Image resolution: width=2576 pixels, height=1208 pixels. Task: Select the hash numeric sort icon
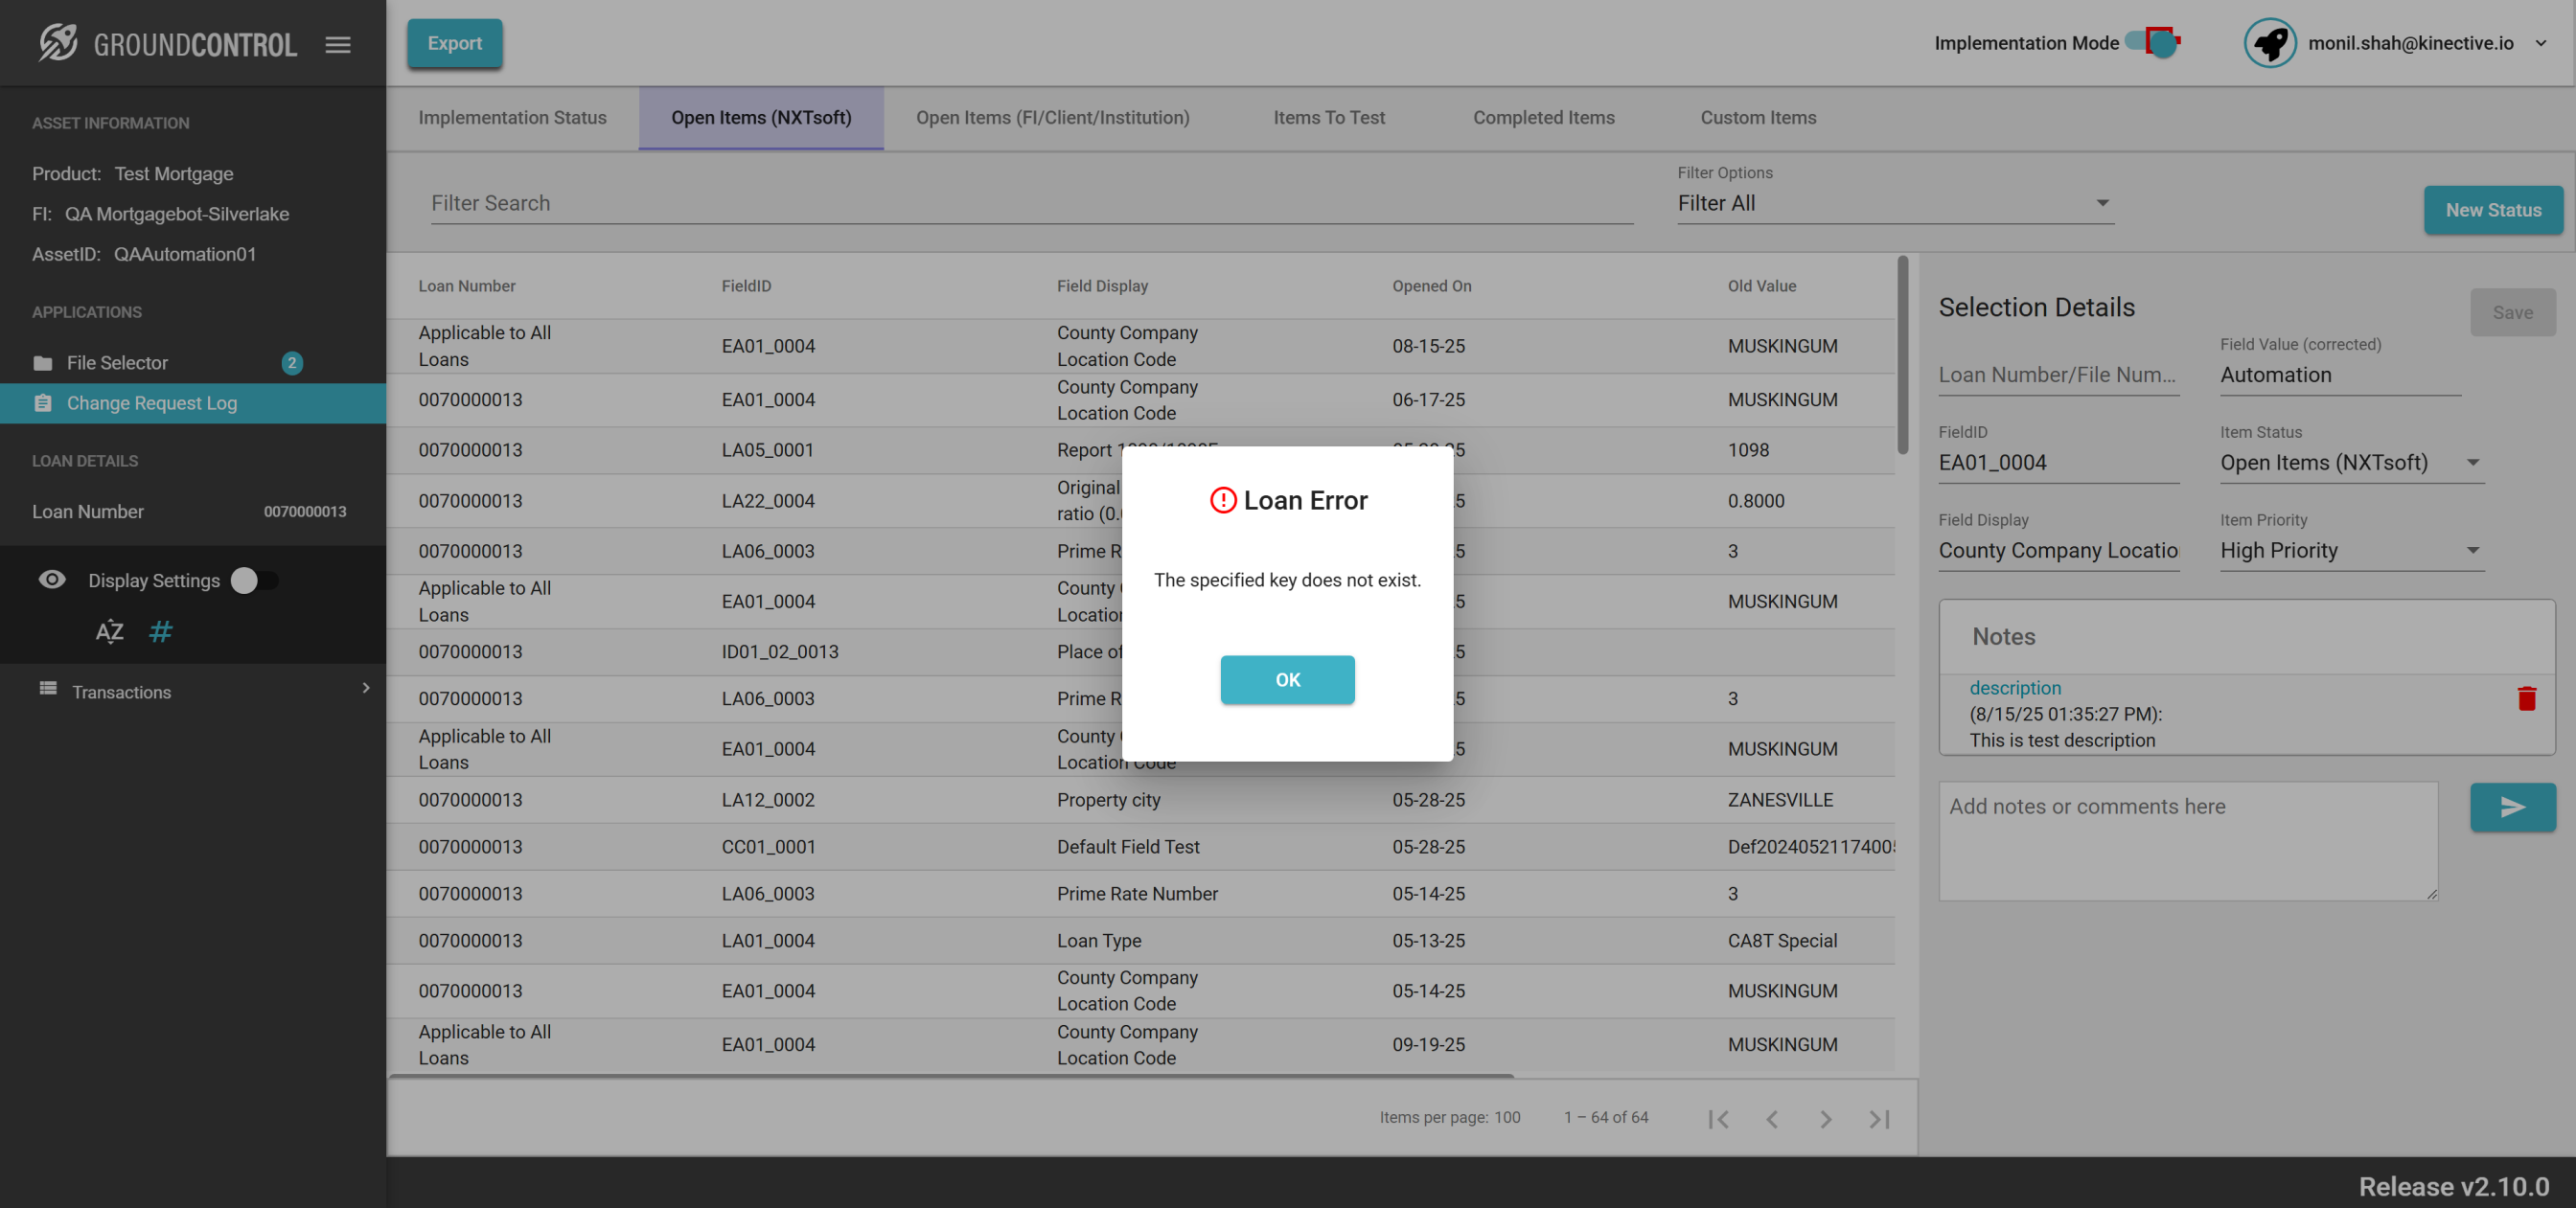[160, 632]
